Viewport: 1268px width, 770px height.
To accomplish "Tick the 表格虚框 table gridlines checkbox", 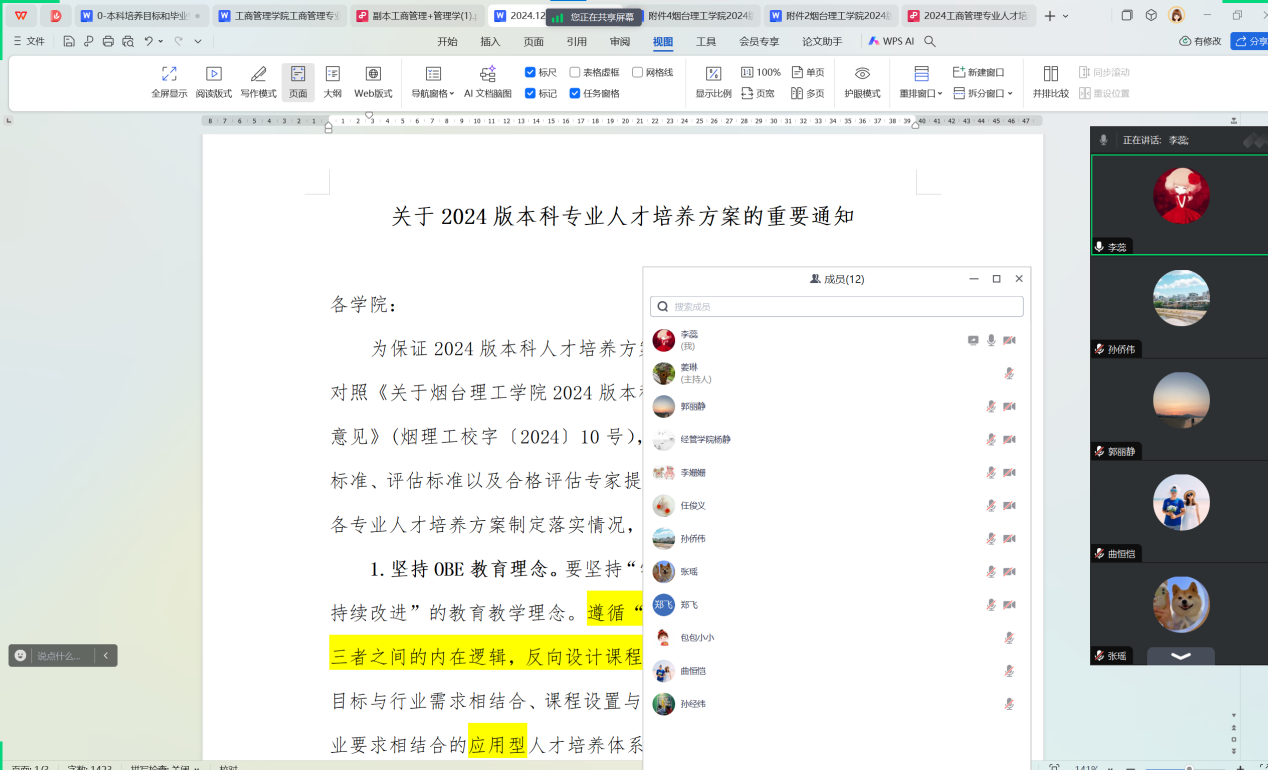I will [575, 72].
